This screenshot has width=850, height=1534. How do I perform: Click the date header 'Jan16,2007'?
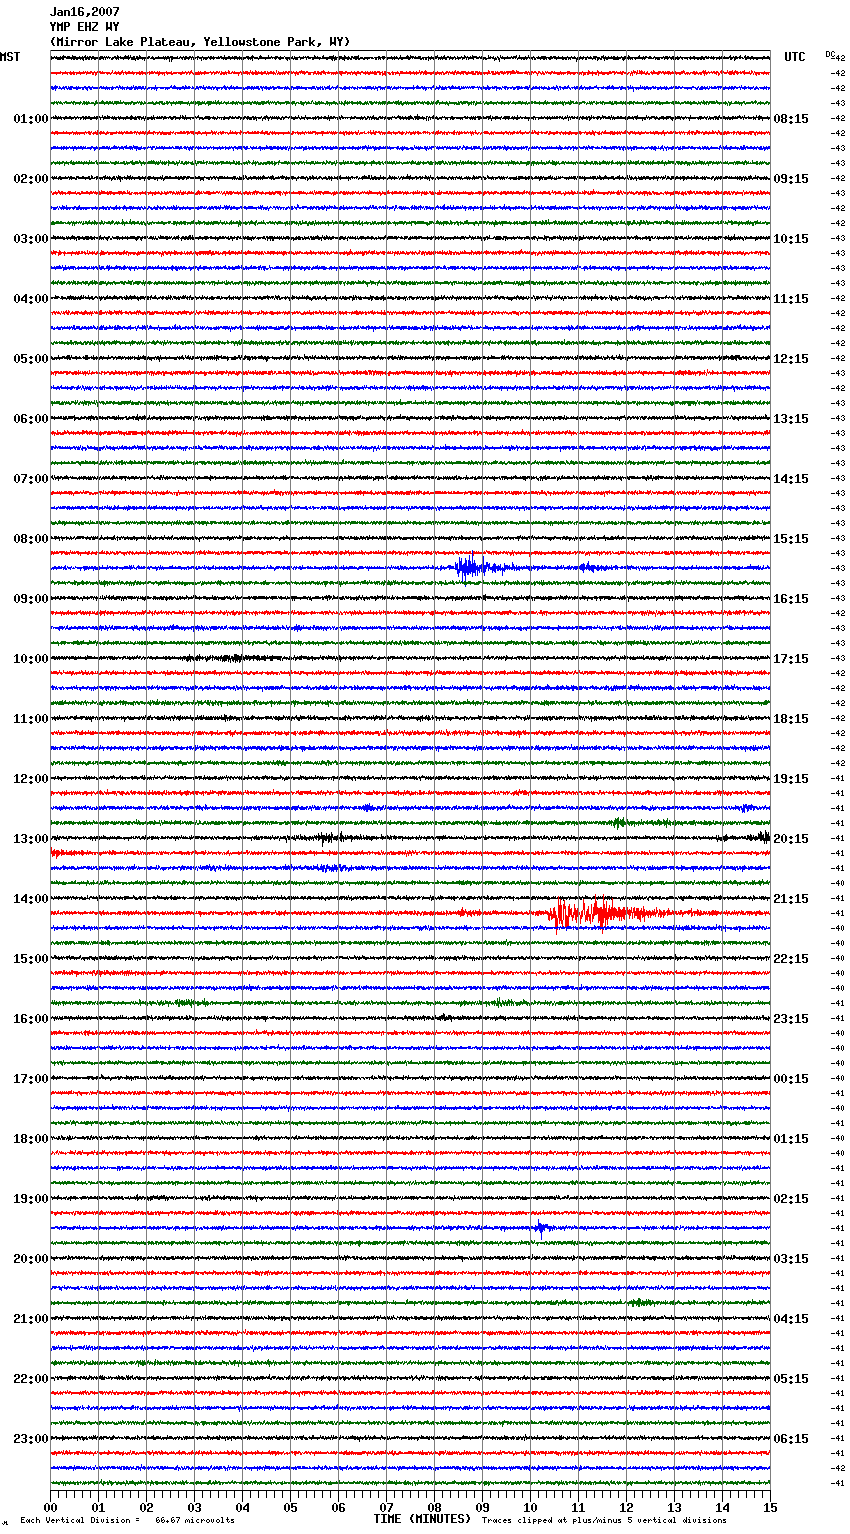click(85, 12)
